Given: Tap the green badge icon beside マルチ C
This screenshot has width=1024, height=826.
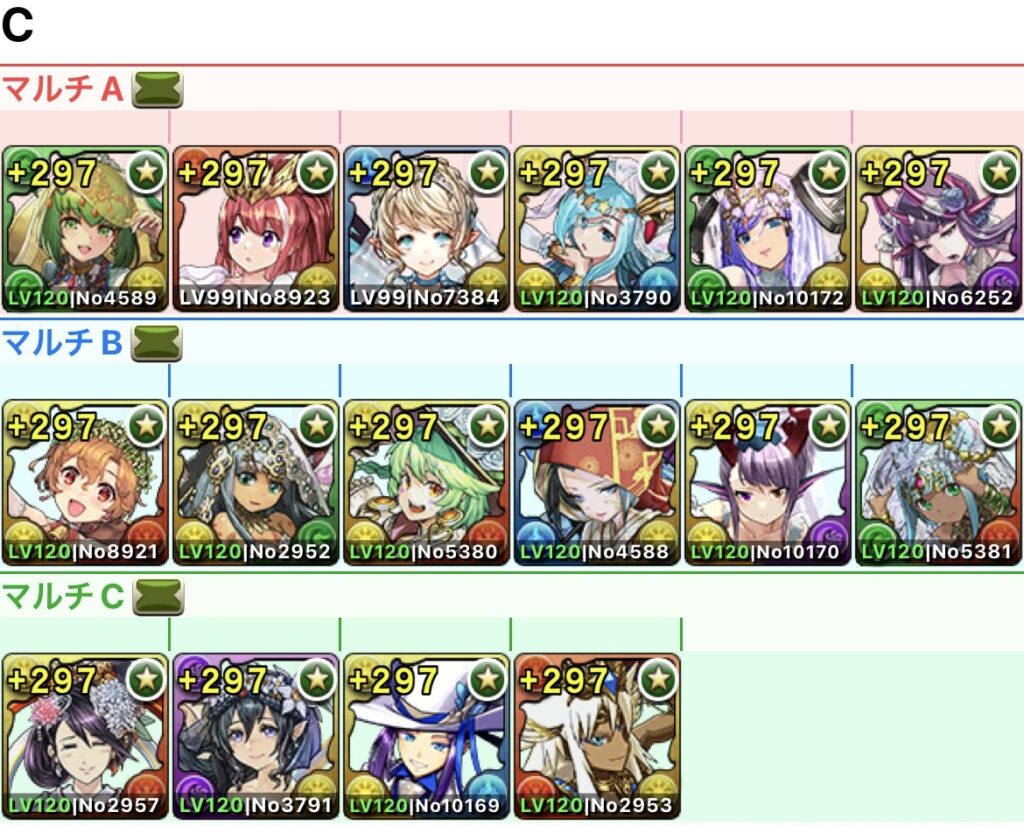Looking at the screenshot, I should pyautogui.click(x=157, y=597).
